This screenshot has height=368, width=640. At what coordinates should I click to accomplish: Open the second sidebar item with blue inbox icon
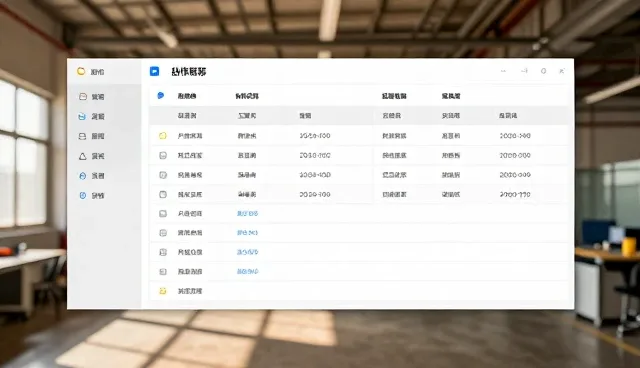(92, 116)
